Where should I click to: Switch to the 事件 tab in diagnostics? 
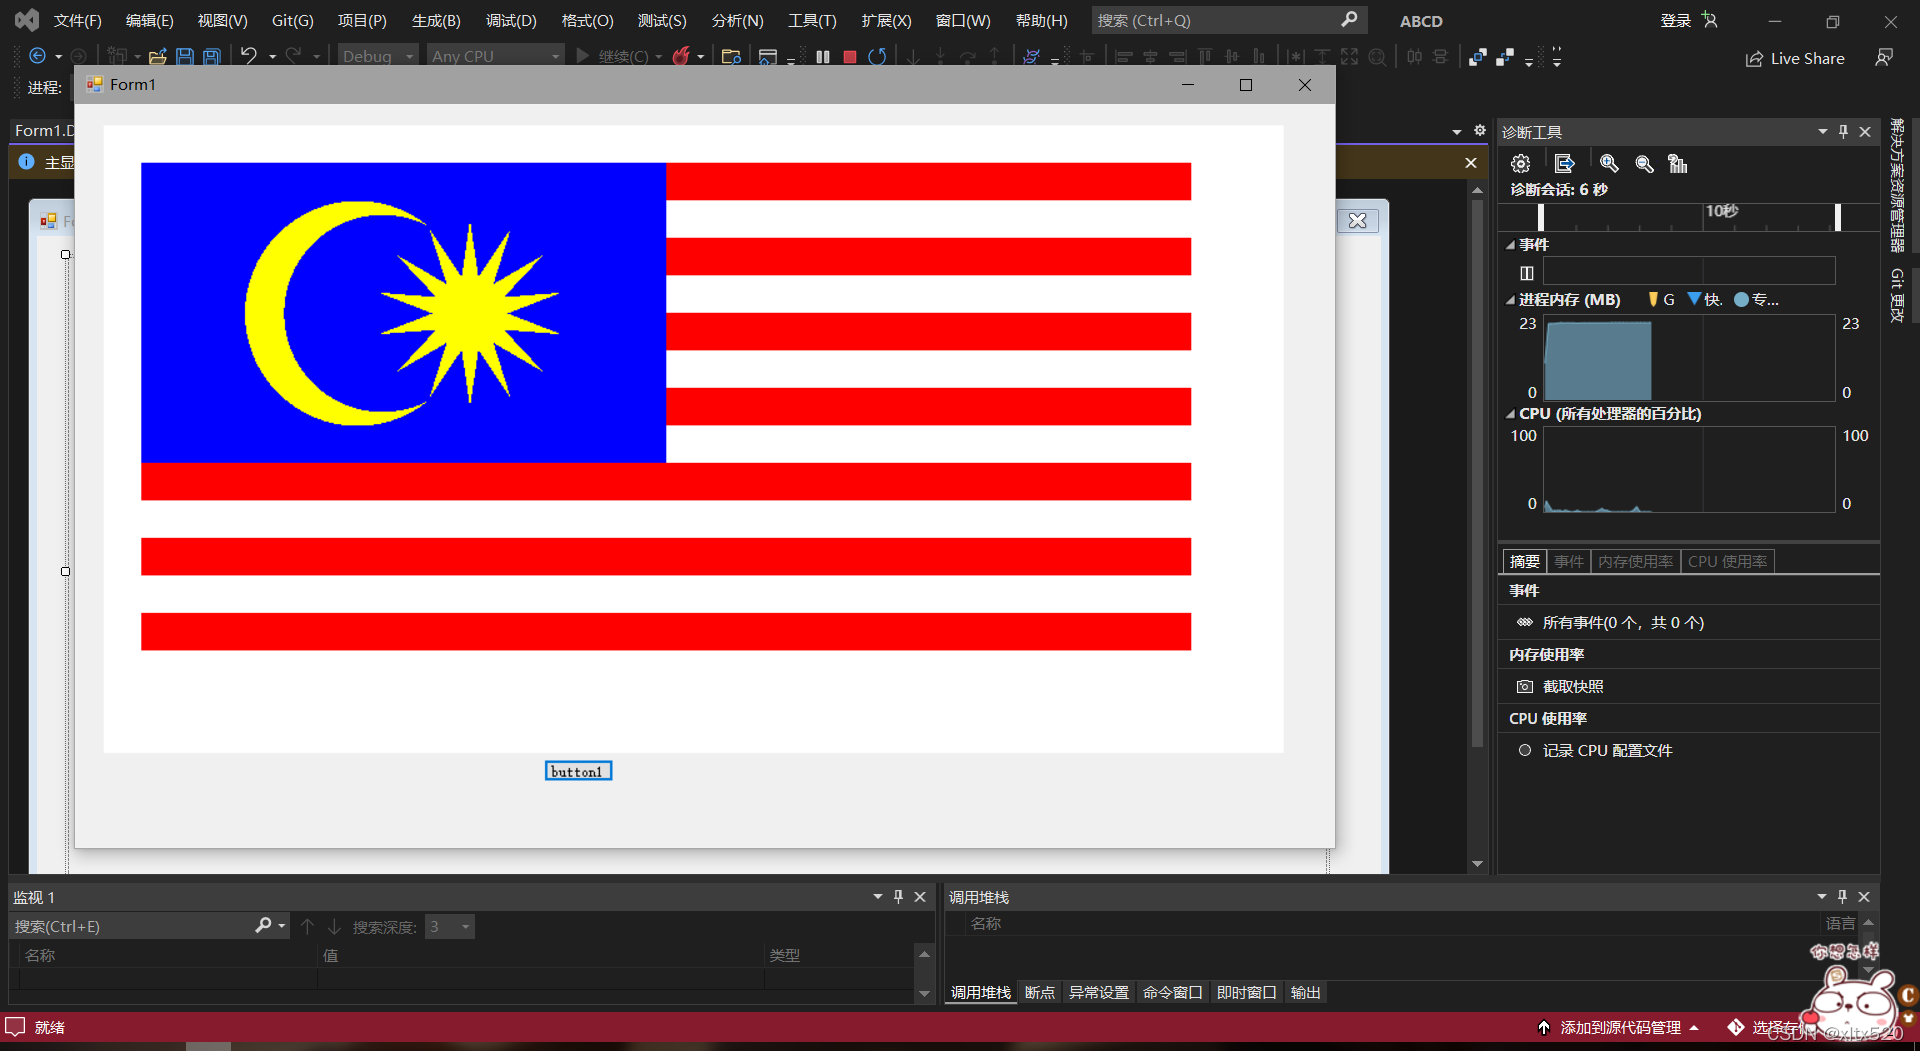click(1569, 562)
